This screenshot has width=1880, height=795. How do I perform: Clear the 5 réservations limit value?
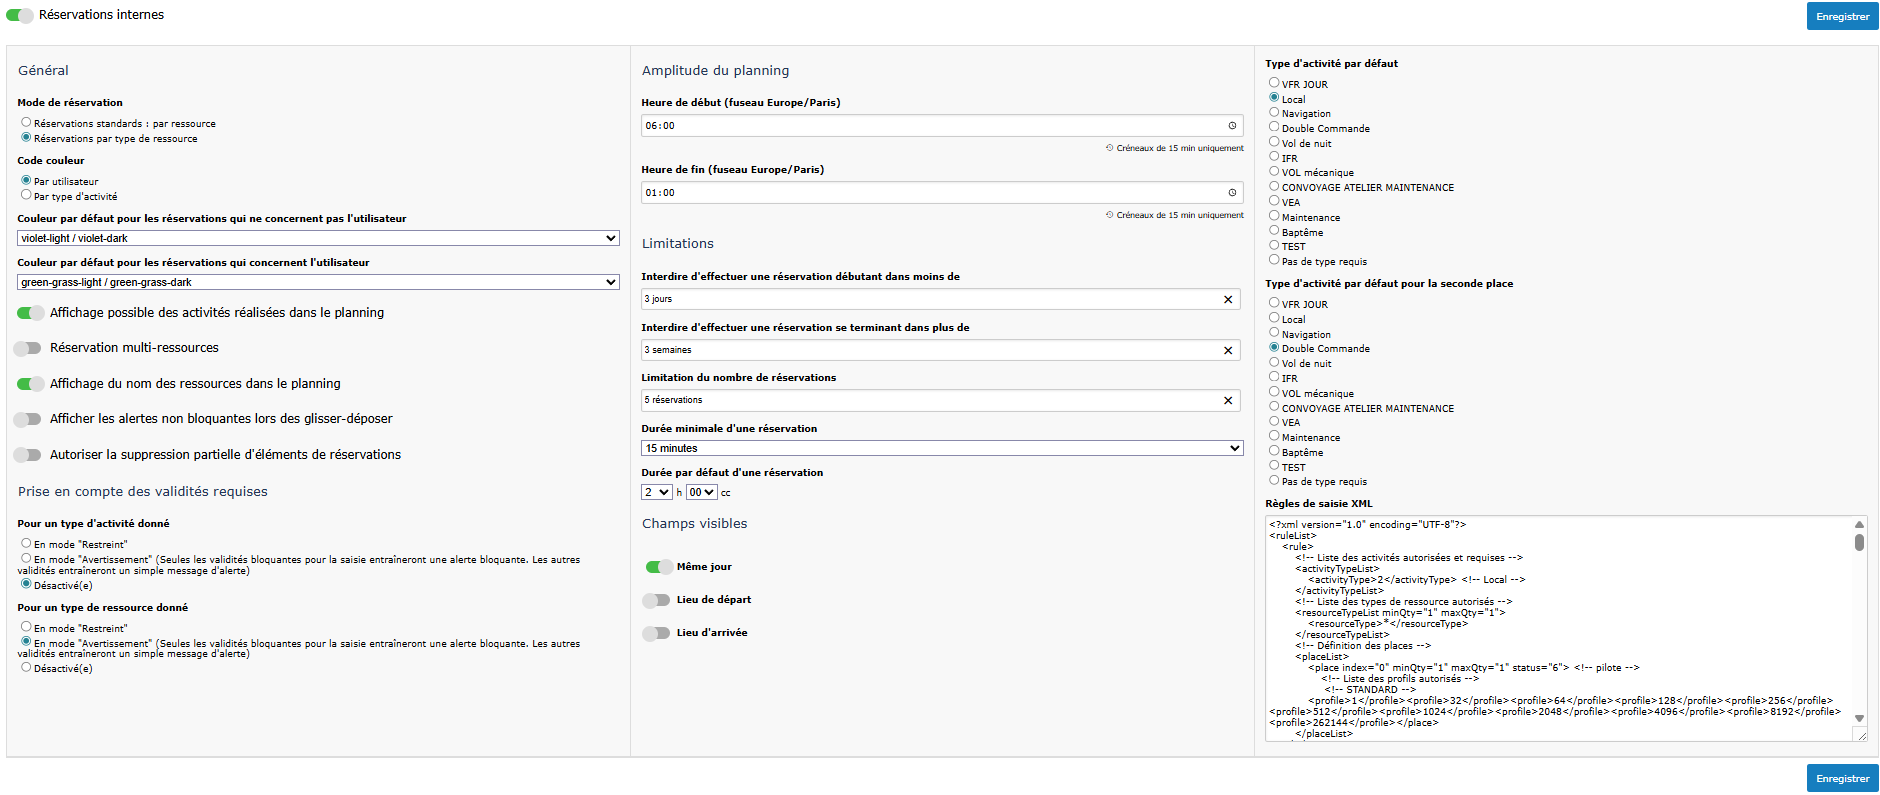1228,401
